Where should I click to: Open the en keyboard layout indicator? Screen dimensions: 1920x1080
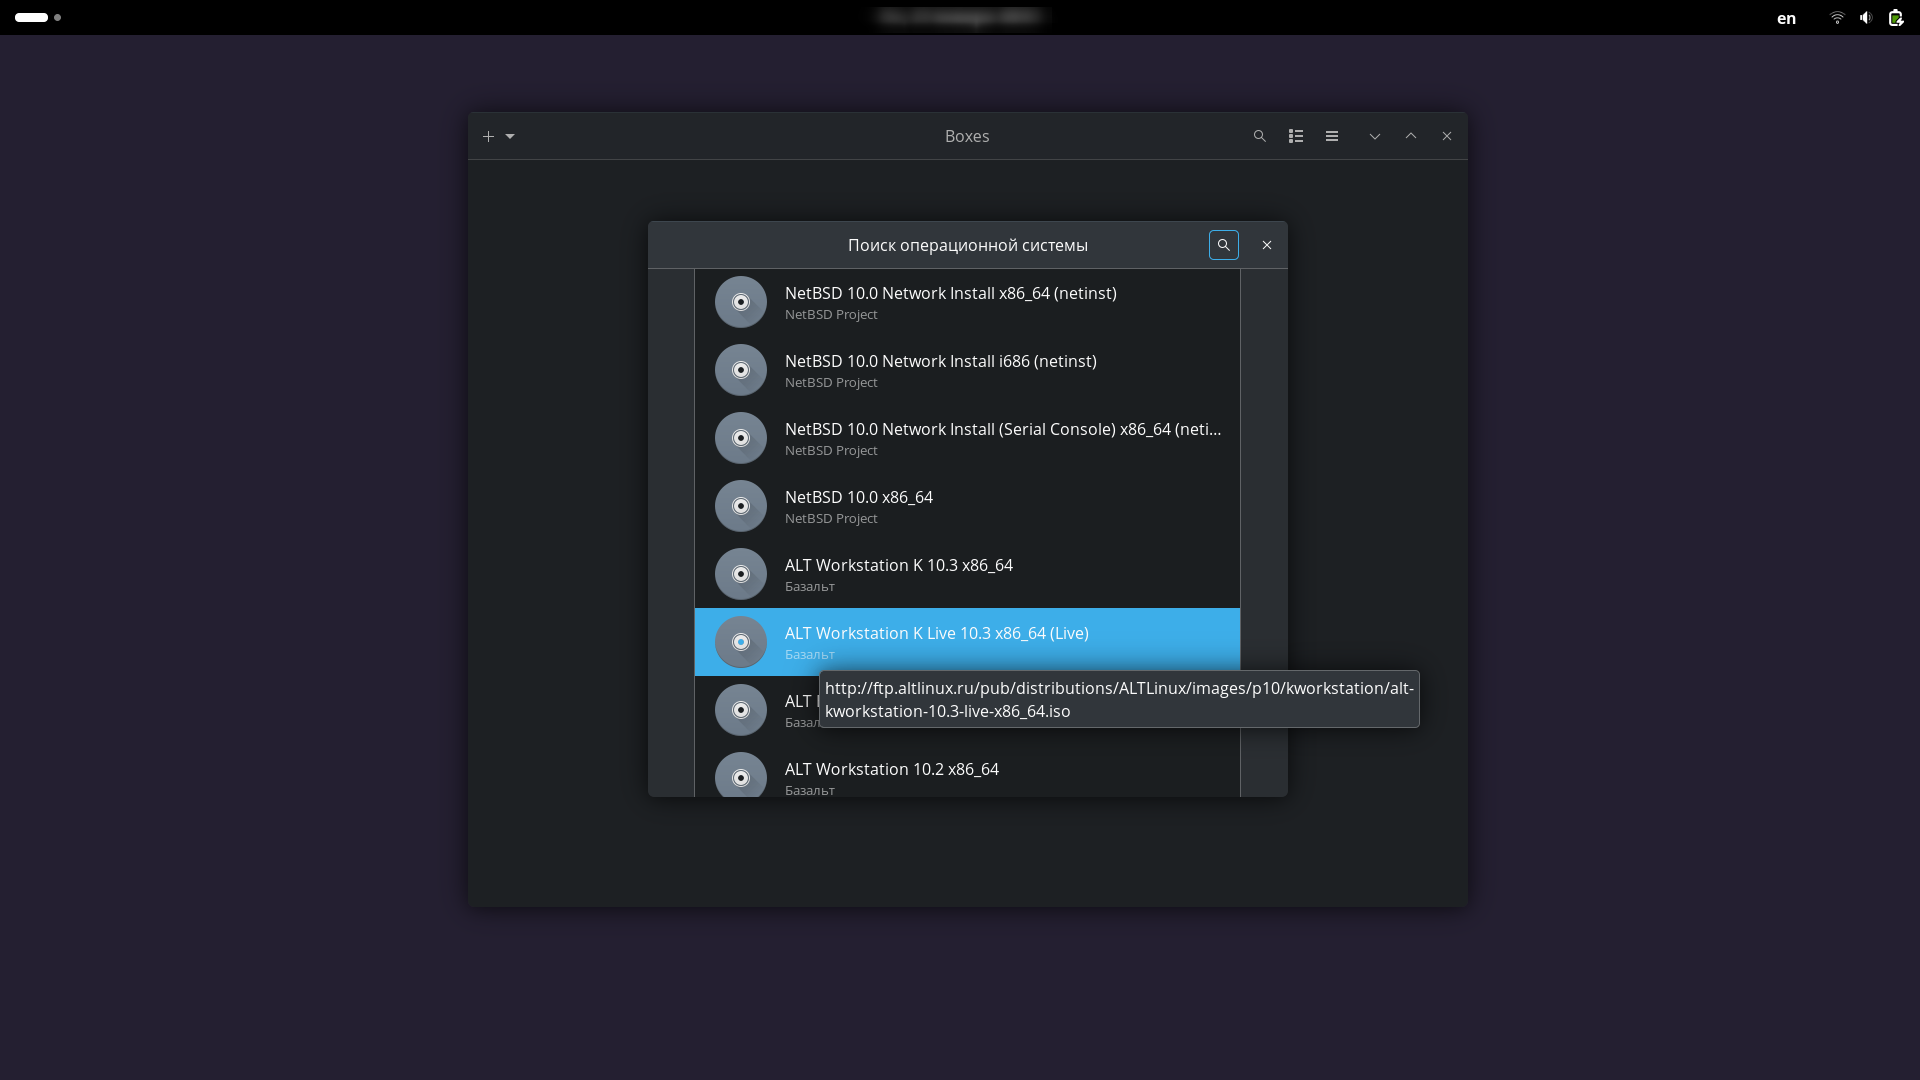click(x=1786, y=18)
